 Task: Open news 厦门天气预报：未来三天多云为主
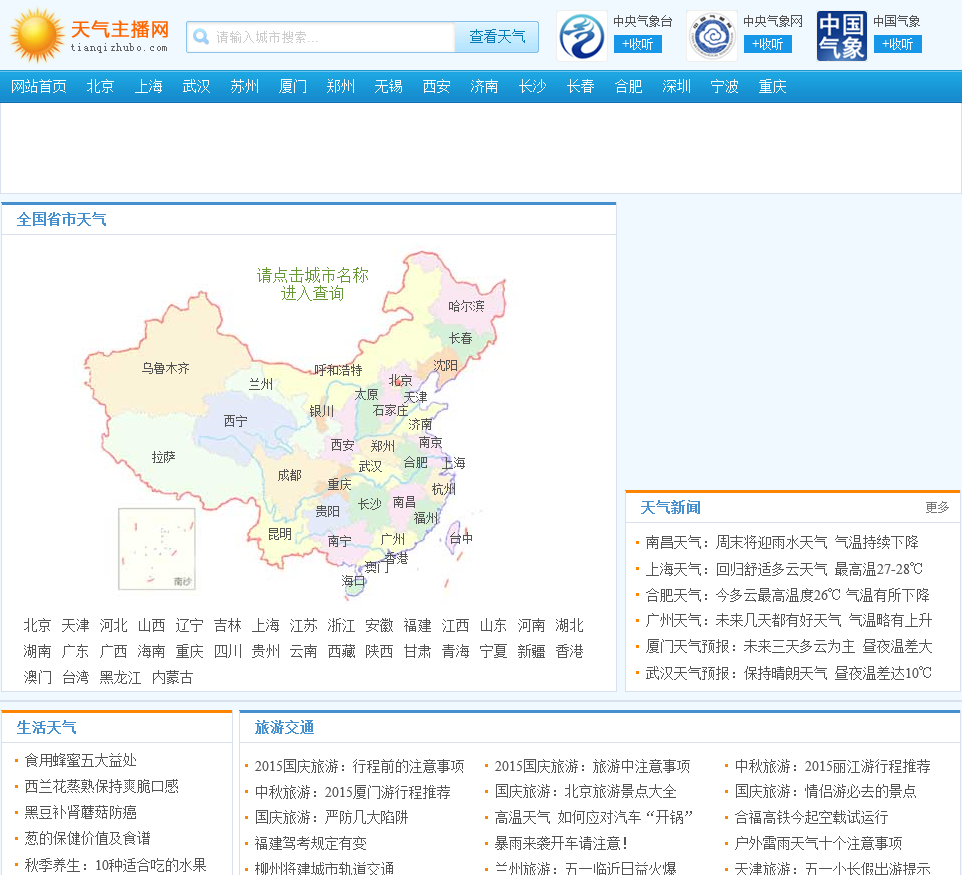[789, 646]
